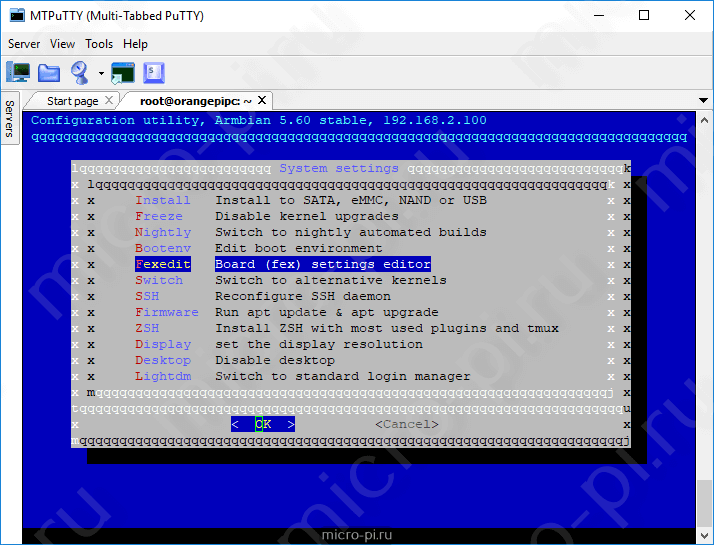Expand the Servers side panel

10,119
